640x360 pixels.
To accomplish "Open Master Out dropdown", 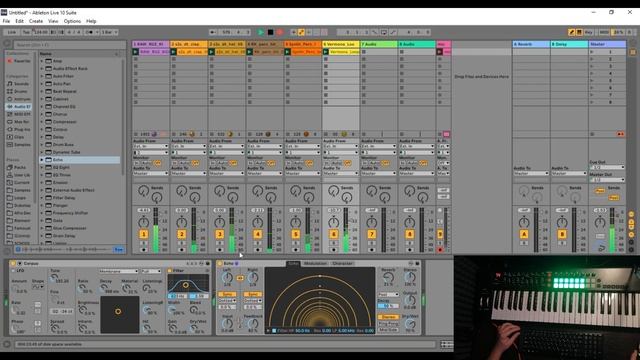I will [x=607, y=180].
